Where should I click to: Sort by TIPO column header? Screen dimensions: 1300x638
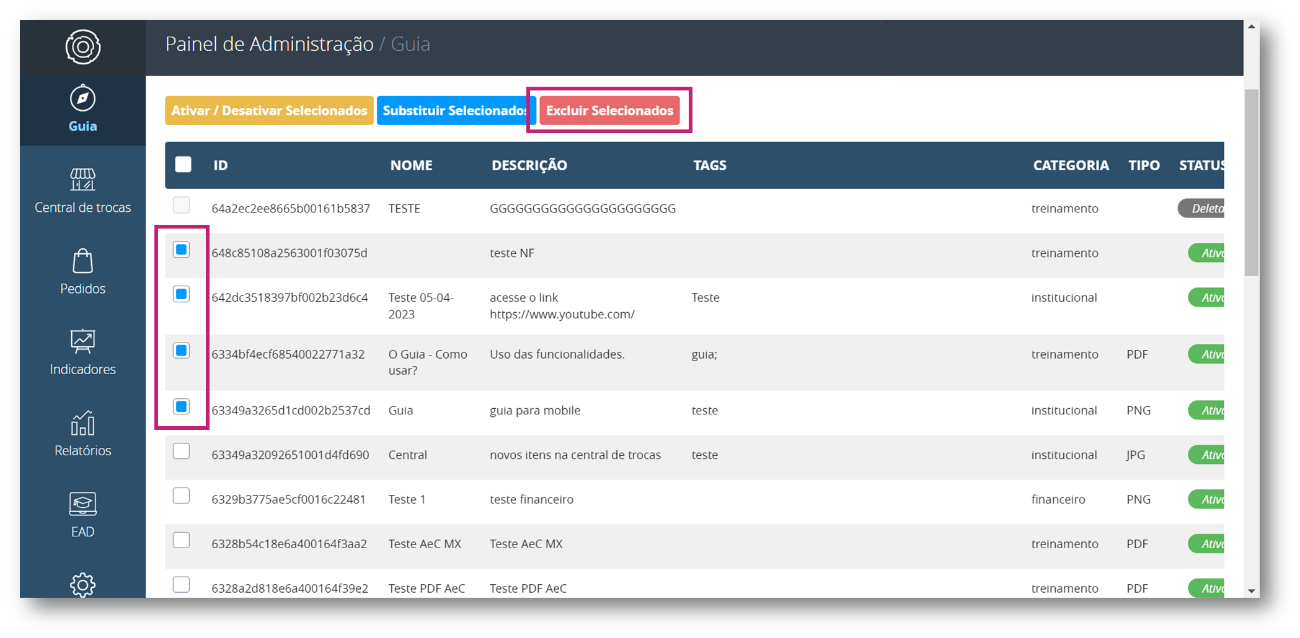coord(1144,166)
